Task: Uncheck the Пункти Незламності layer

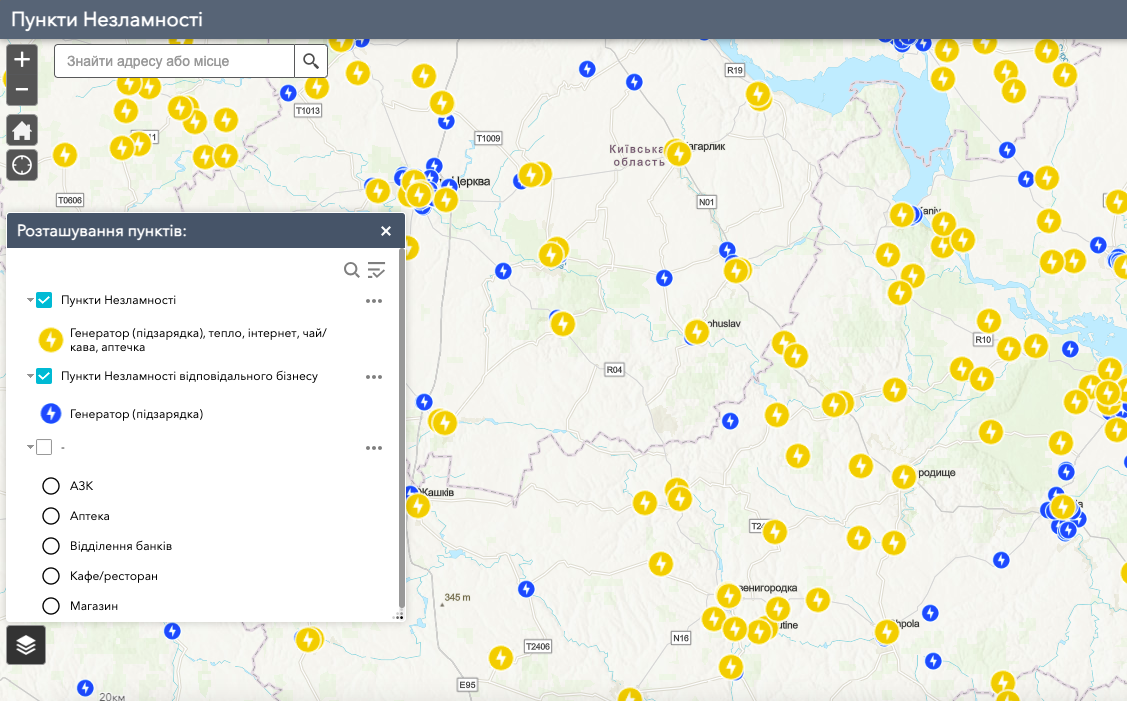Action: 44,300
